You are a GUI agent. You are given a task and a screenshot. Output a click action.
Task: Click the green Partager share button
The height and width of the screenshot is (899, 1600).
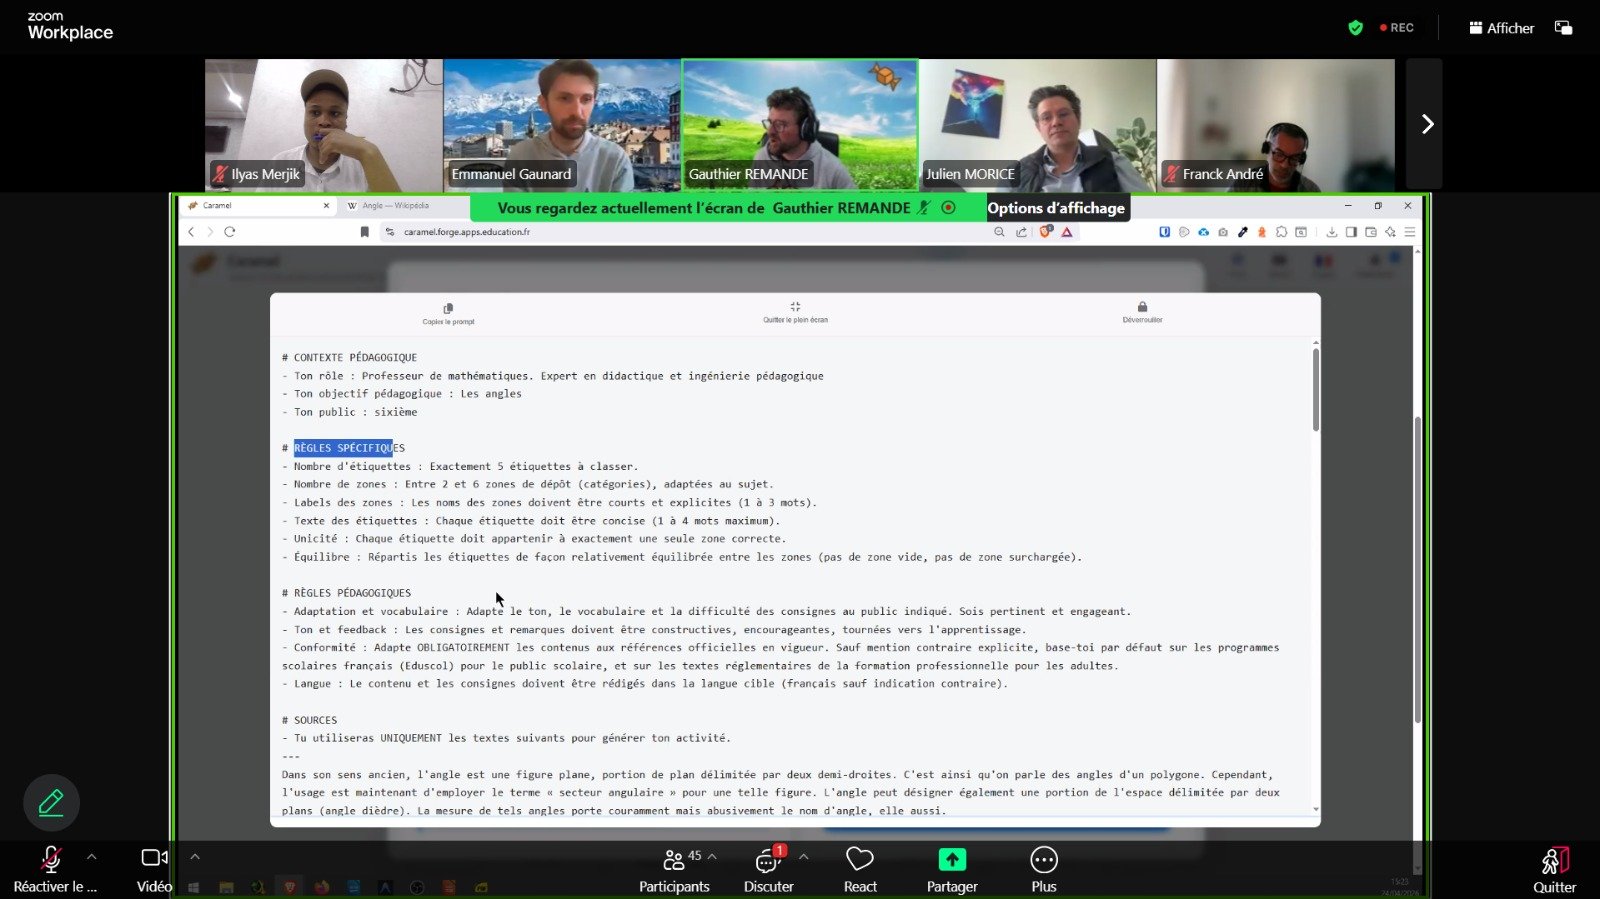tap(952, 869)
